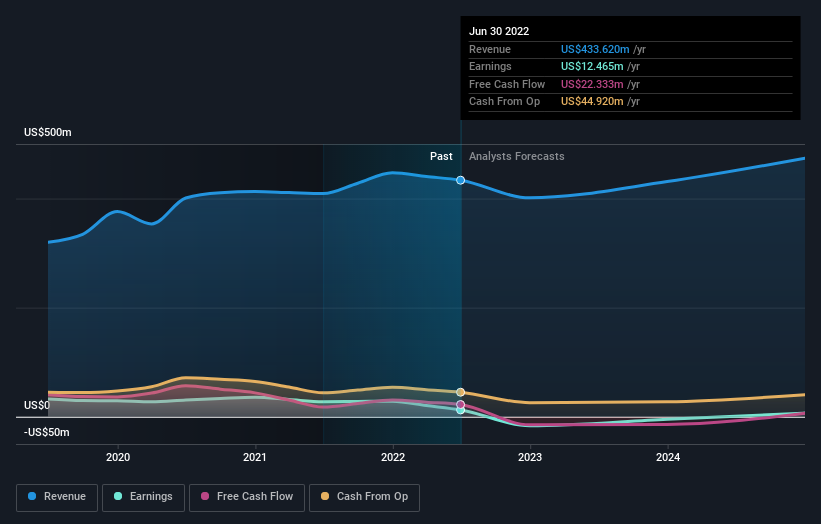Click the 2021 x-axis label
The width and height of the screenshot is (821, 524).
click(255, 457)
